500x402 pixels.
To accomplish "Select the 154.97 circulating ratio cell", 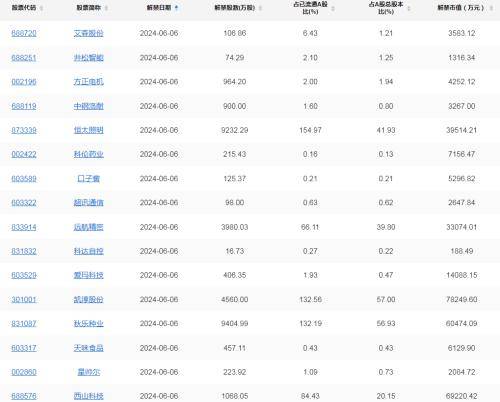I will tap(310, 130).
